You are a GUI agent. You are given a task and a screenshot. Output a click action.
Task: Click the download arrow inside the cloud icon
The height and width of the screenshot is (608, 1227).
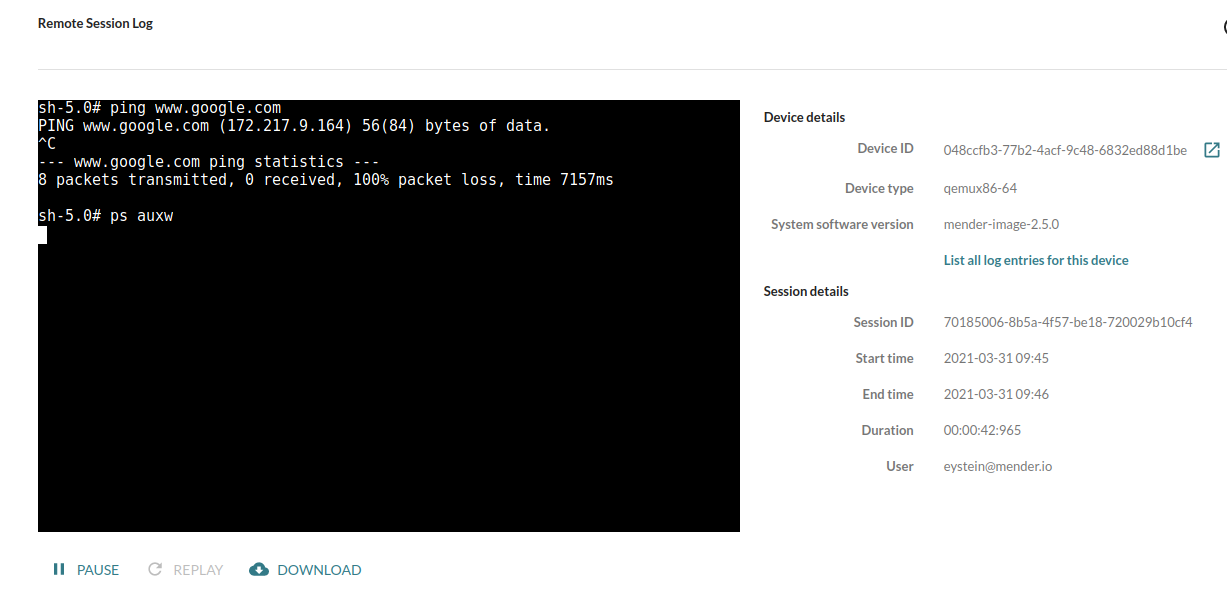pos(259,568)
